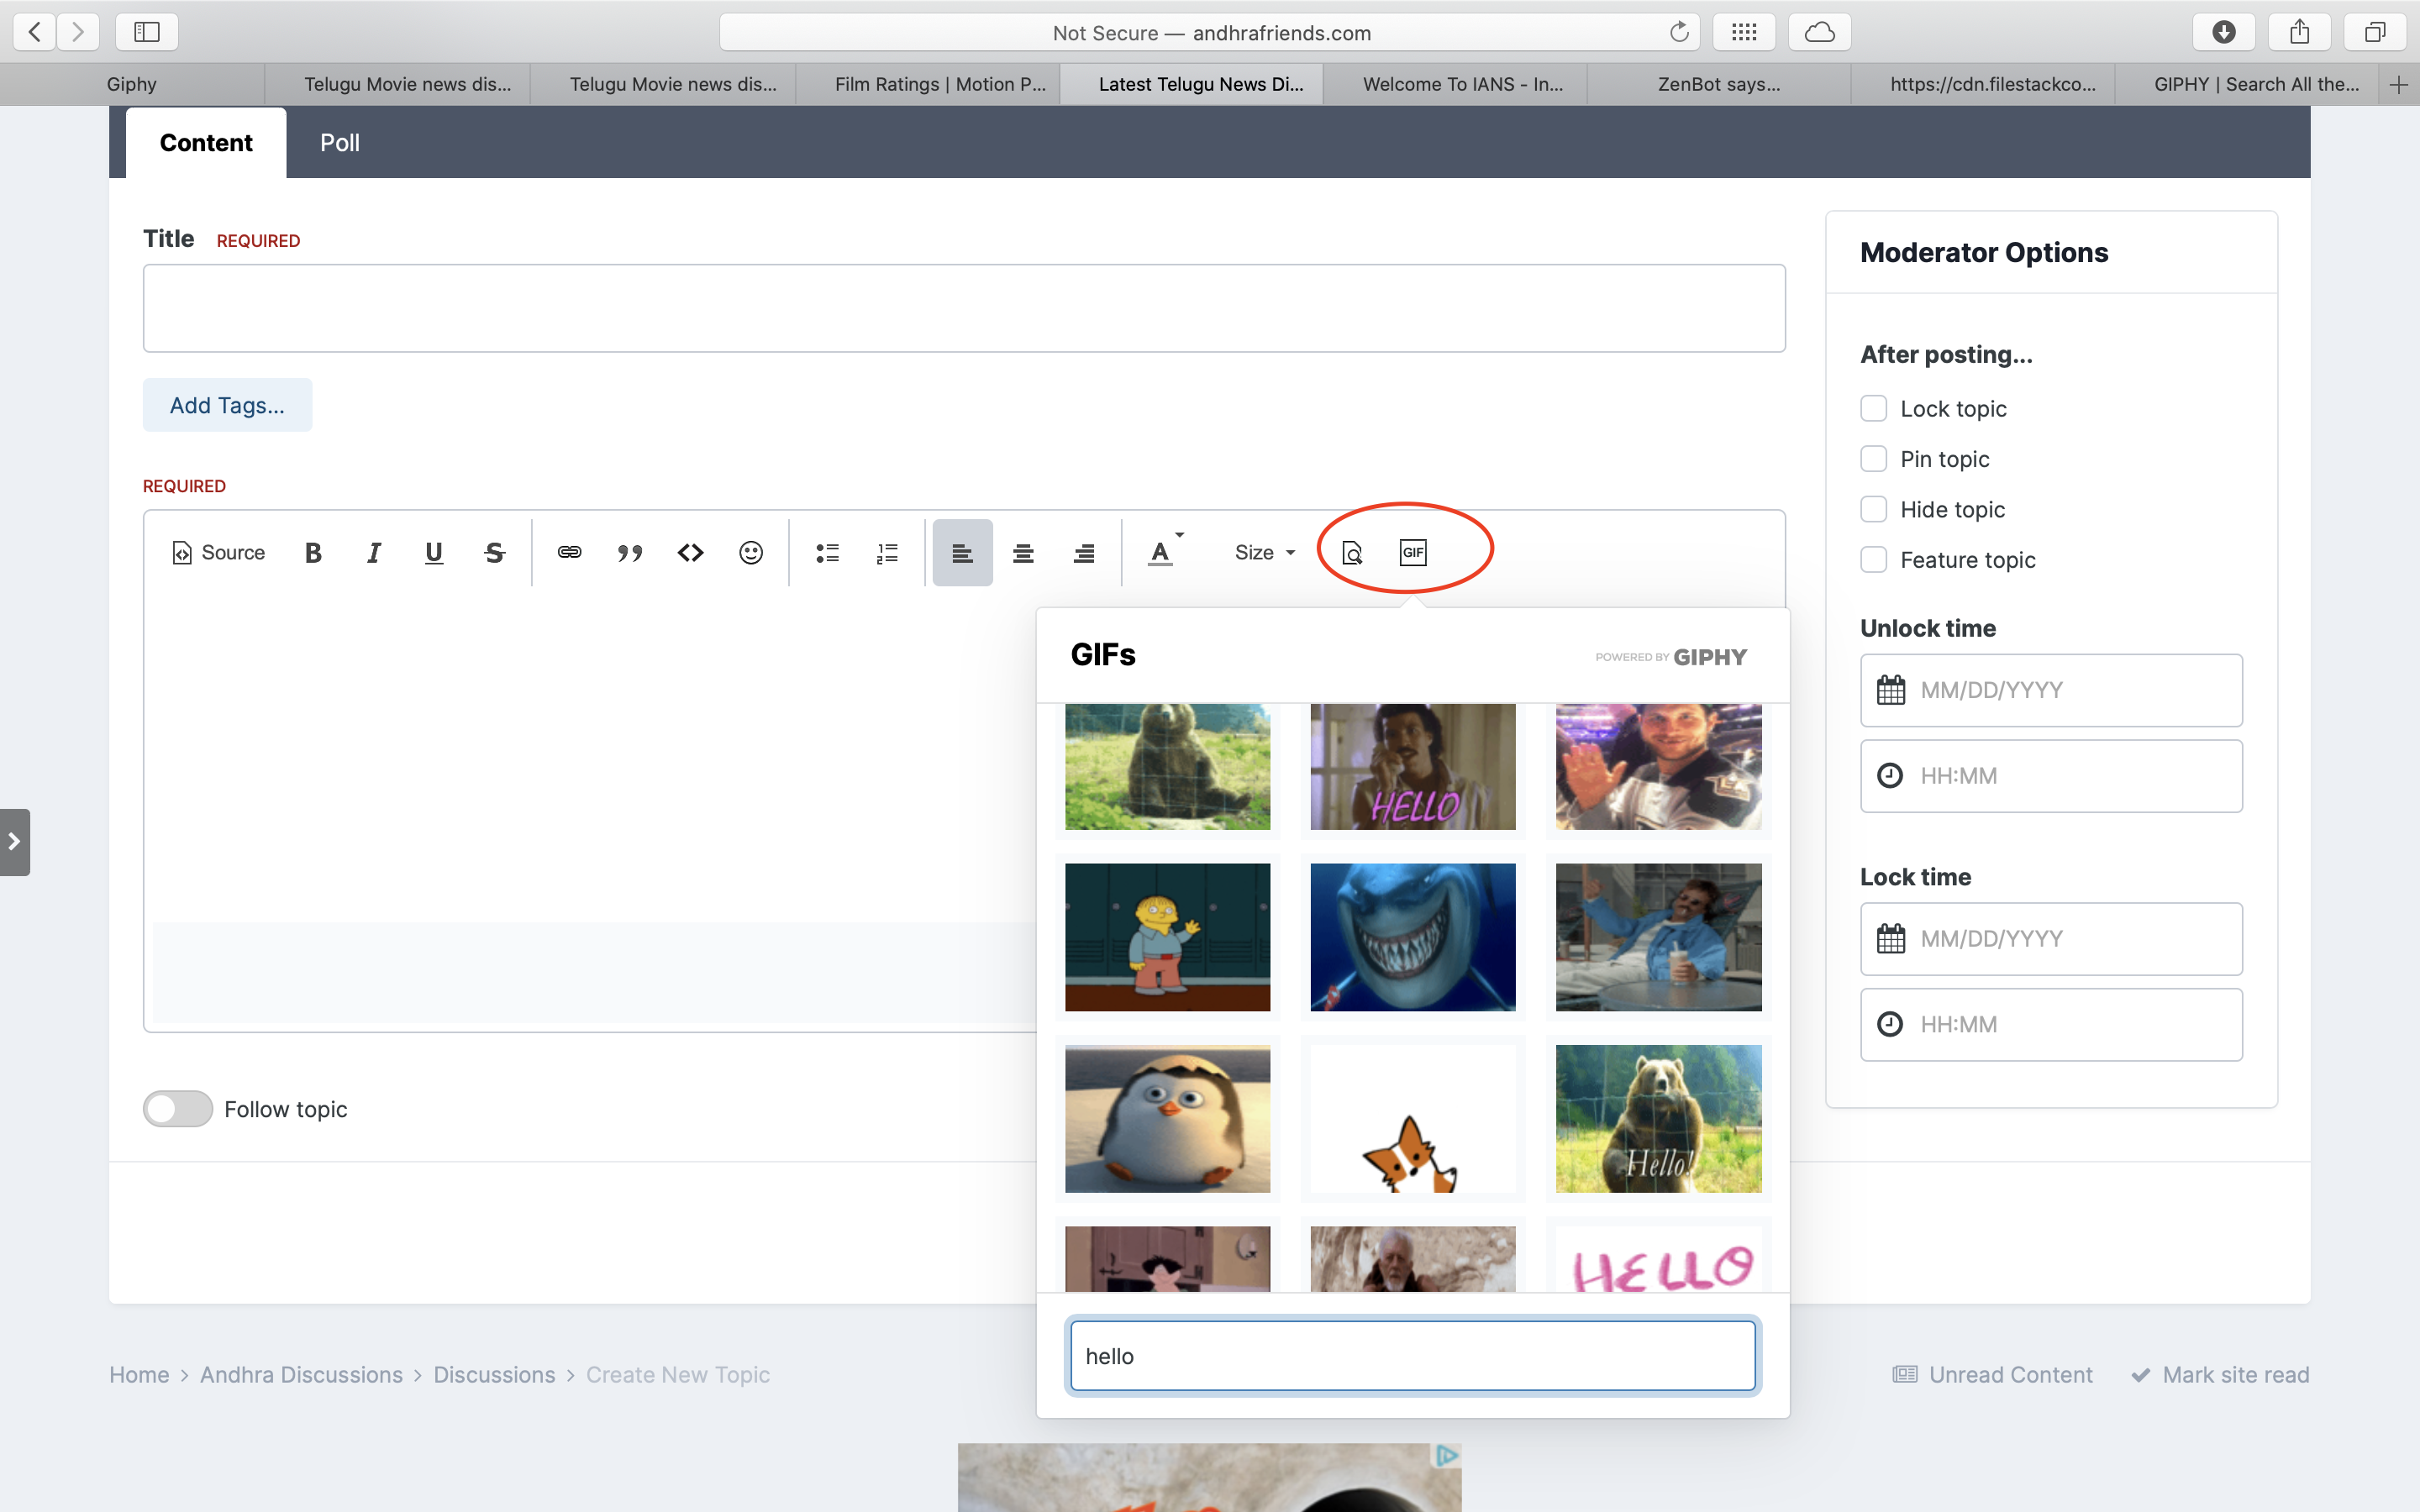
Task: Apply italic formatting
Action: point(374,553)
